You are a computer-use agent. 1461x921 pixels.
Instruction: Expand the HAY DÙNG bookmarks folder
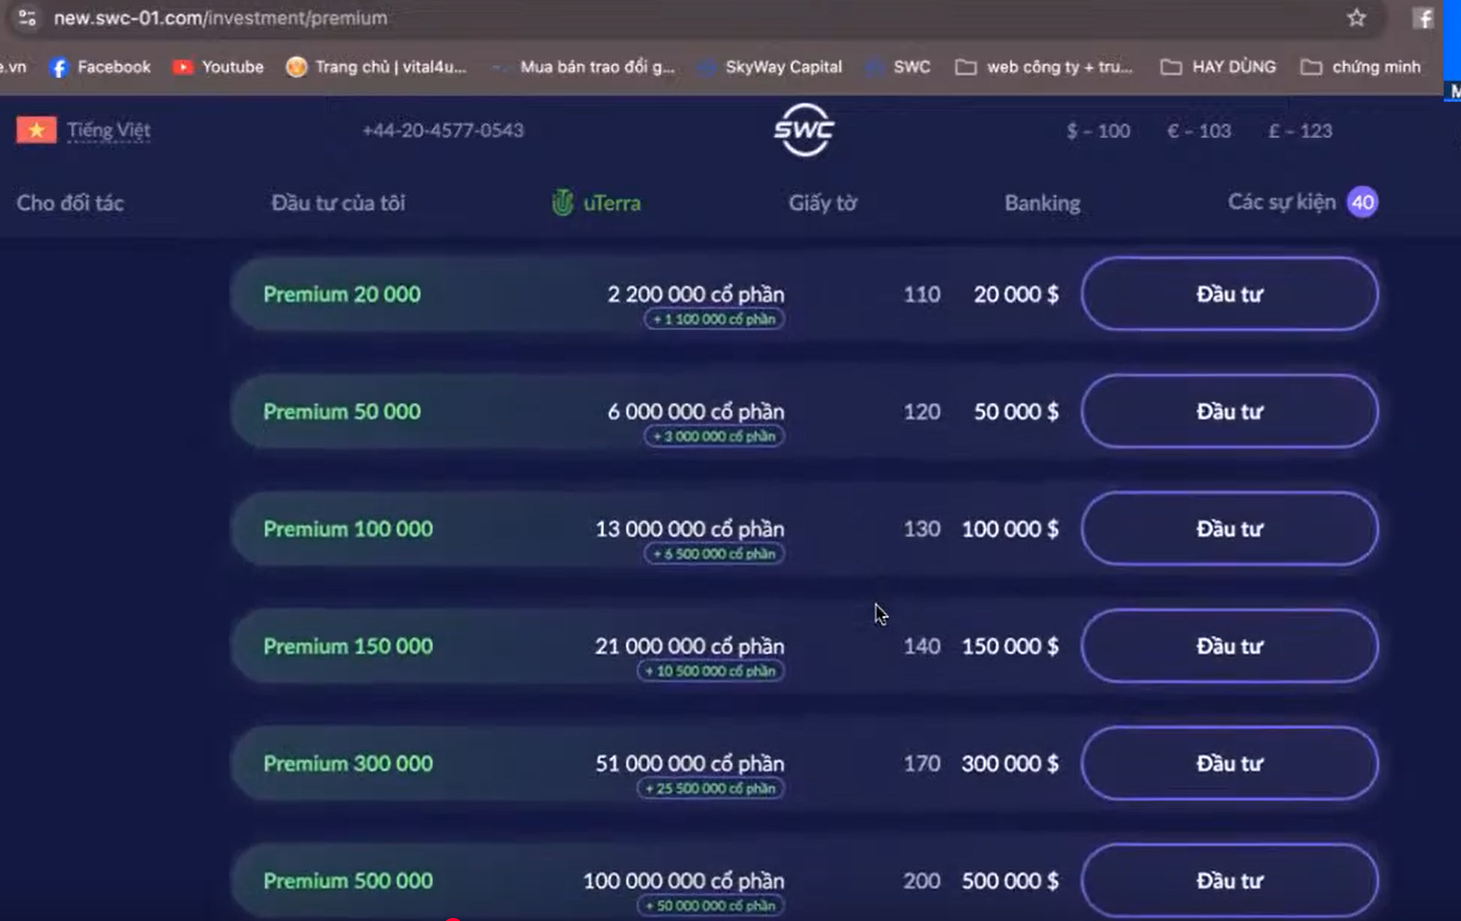point(1218,67)
